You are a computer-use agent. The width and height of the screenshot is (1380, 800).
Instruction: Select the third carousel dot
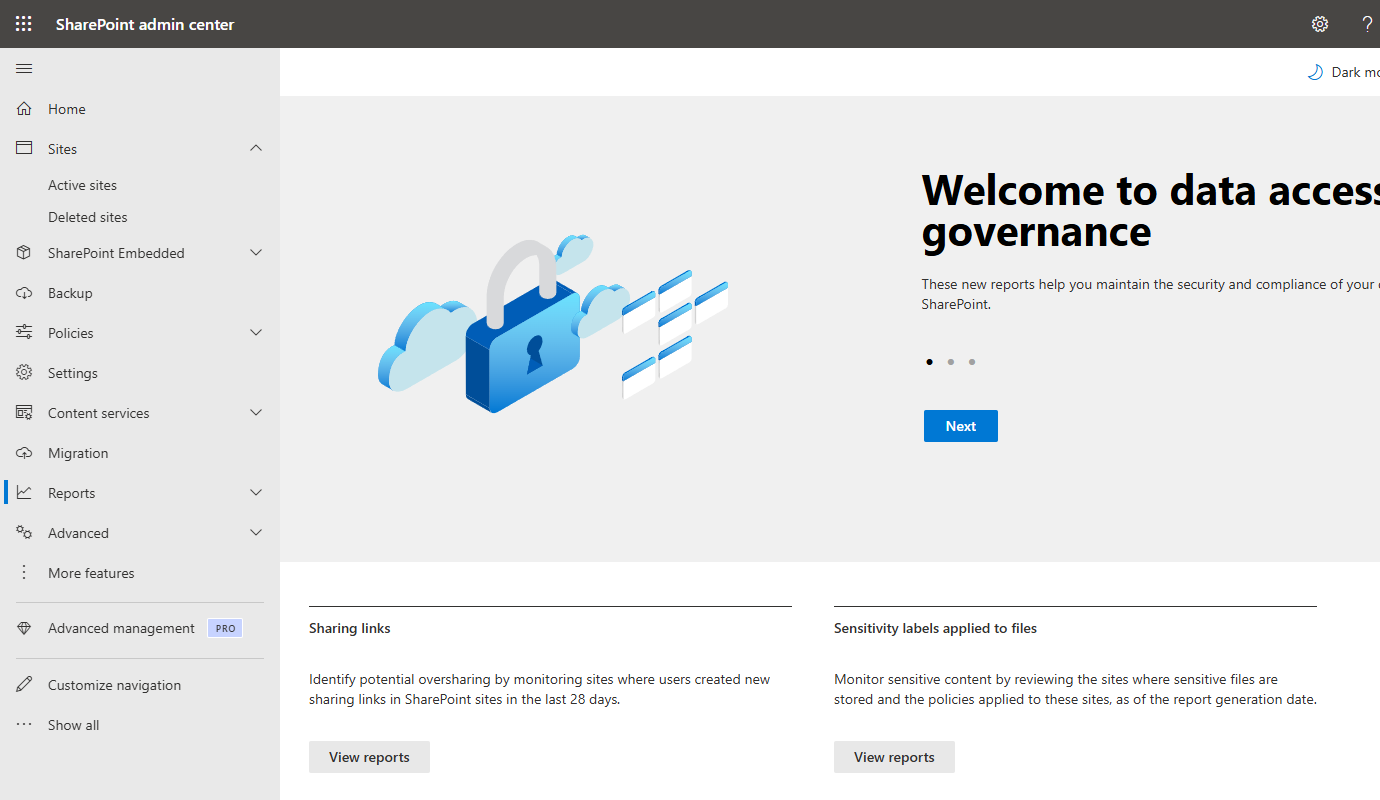972,362
